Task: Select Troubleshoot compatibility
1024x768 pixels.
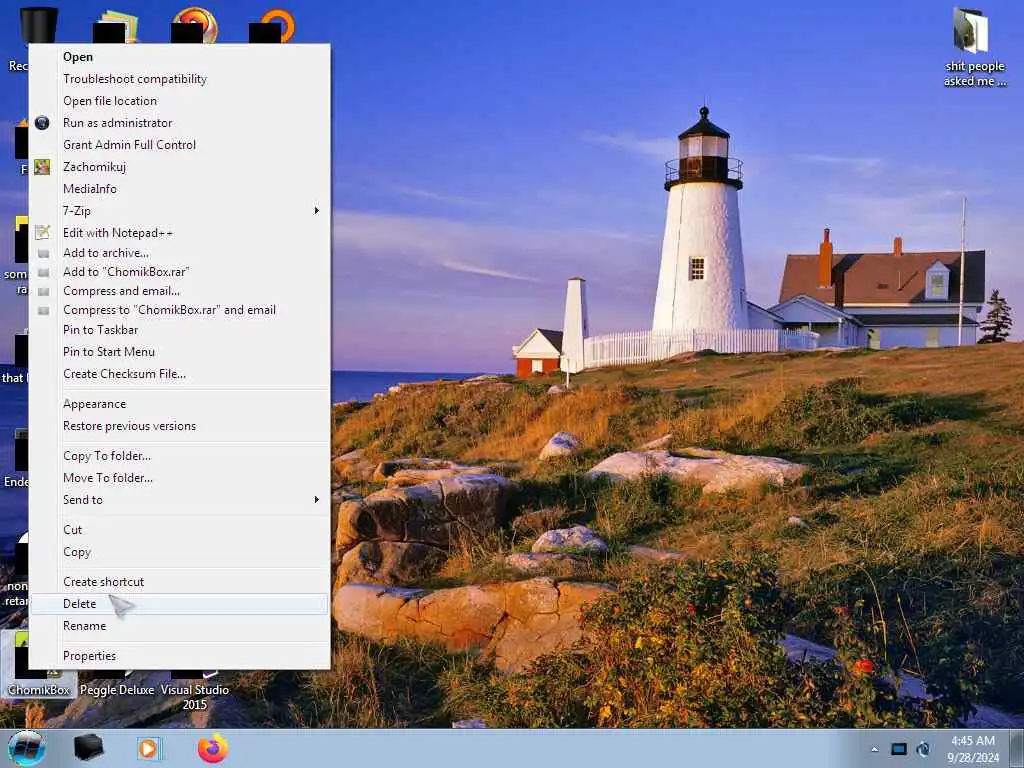Action: 179,79
